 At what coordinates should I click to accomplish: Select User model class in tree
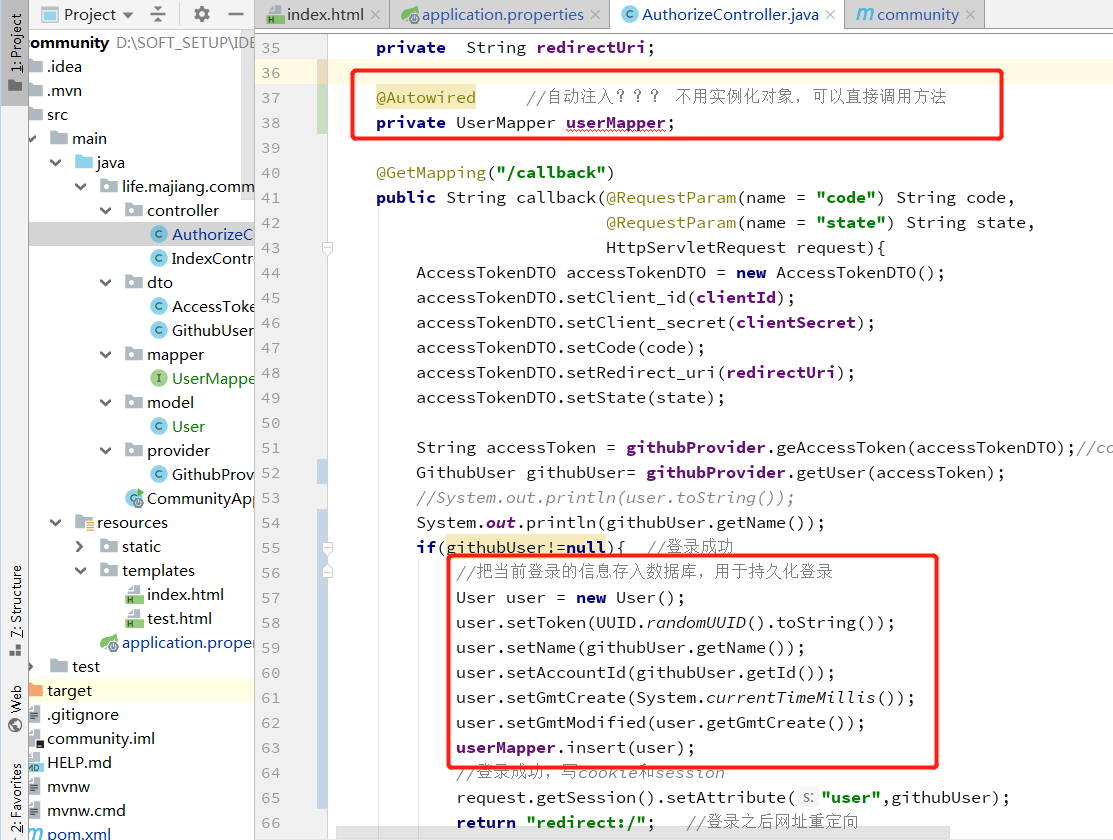pos(178,426)
